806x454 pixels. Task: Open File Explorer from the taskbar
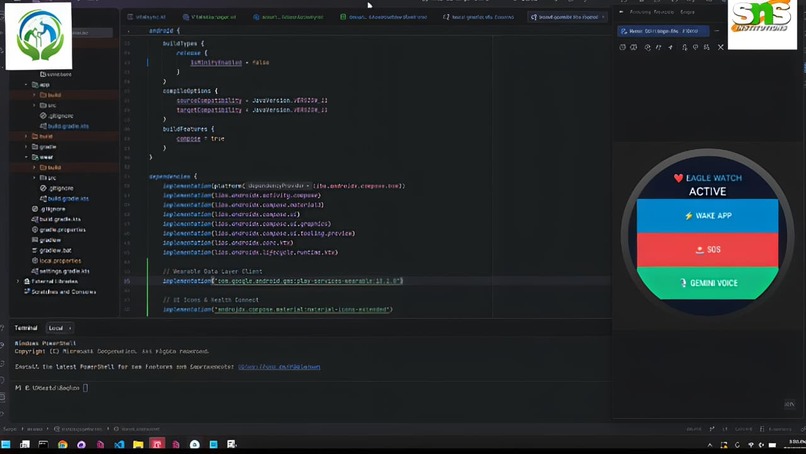(x=138, y=444)
